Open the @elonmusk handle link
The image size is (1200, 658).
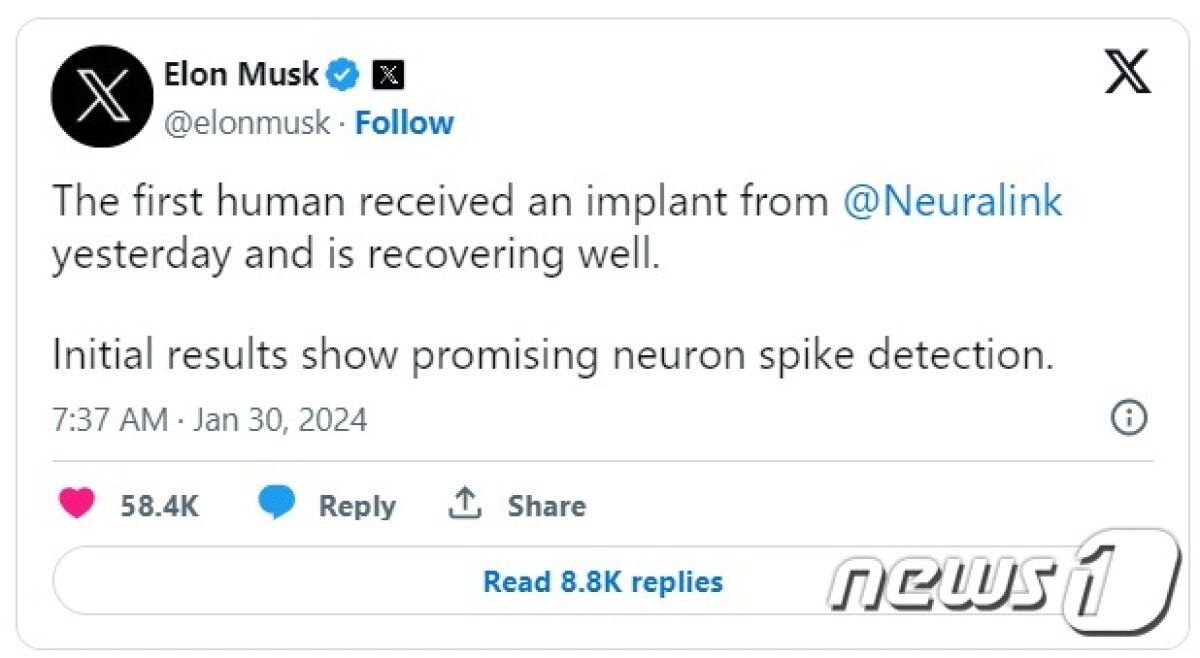click(246, 123)
